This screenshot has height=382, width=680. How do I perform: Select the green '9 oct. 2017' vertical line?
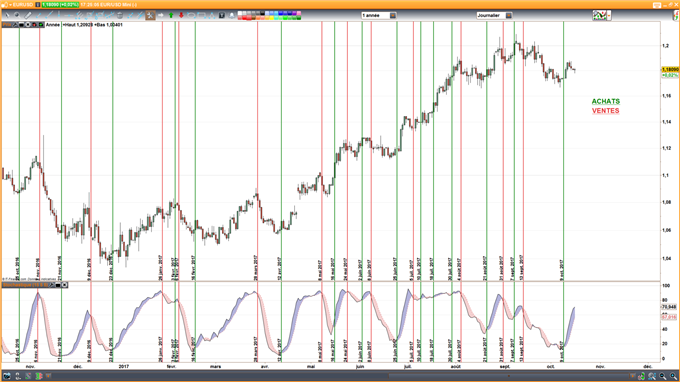pos(563,152)
